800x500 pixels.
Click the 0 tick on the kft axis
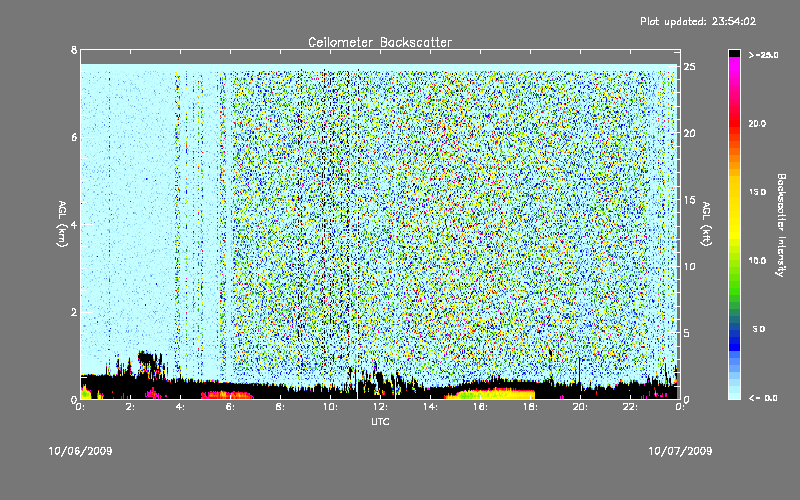[x=687, y=399]
